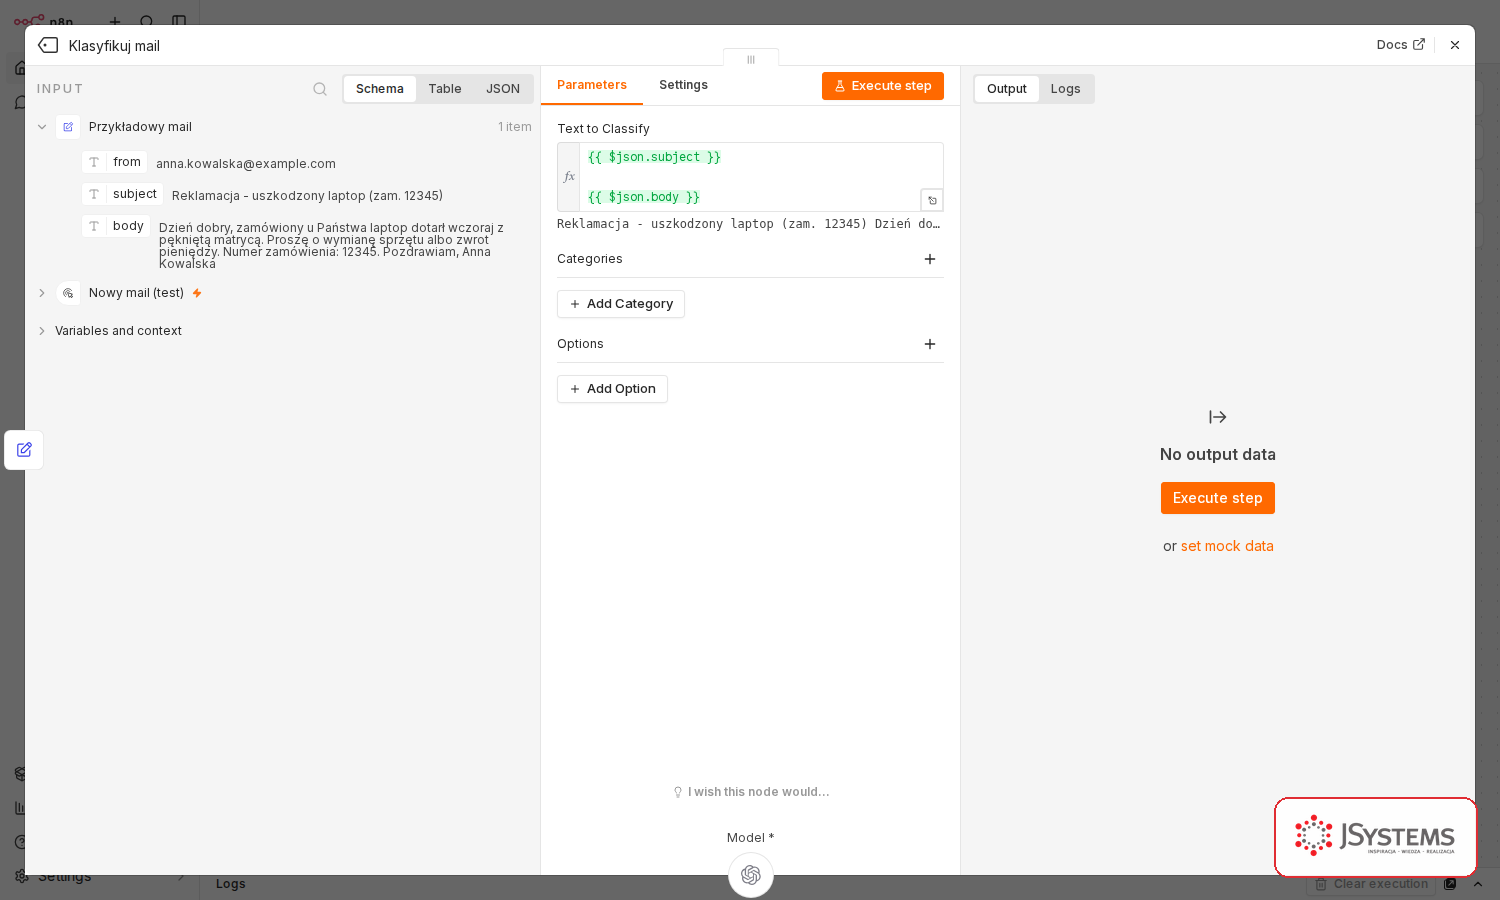Click Clear execution in the background canvas
Image resolution: width=1500 pixels, height=900 pixels.
(x=1371, y=884)
